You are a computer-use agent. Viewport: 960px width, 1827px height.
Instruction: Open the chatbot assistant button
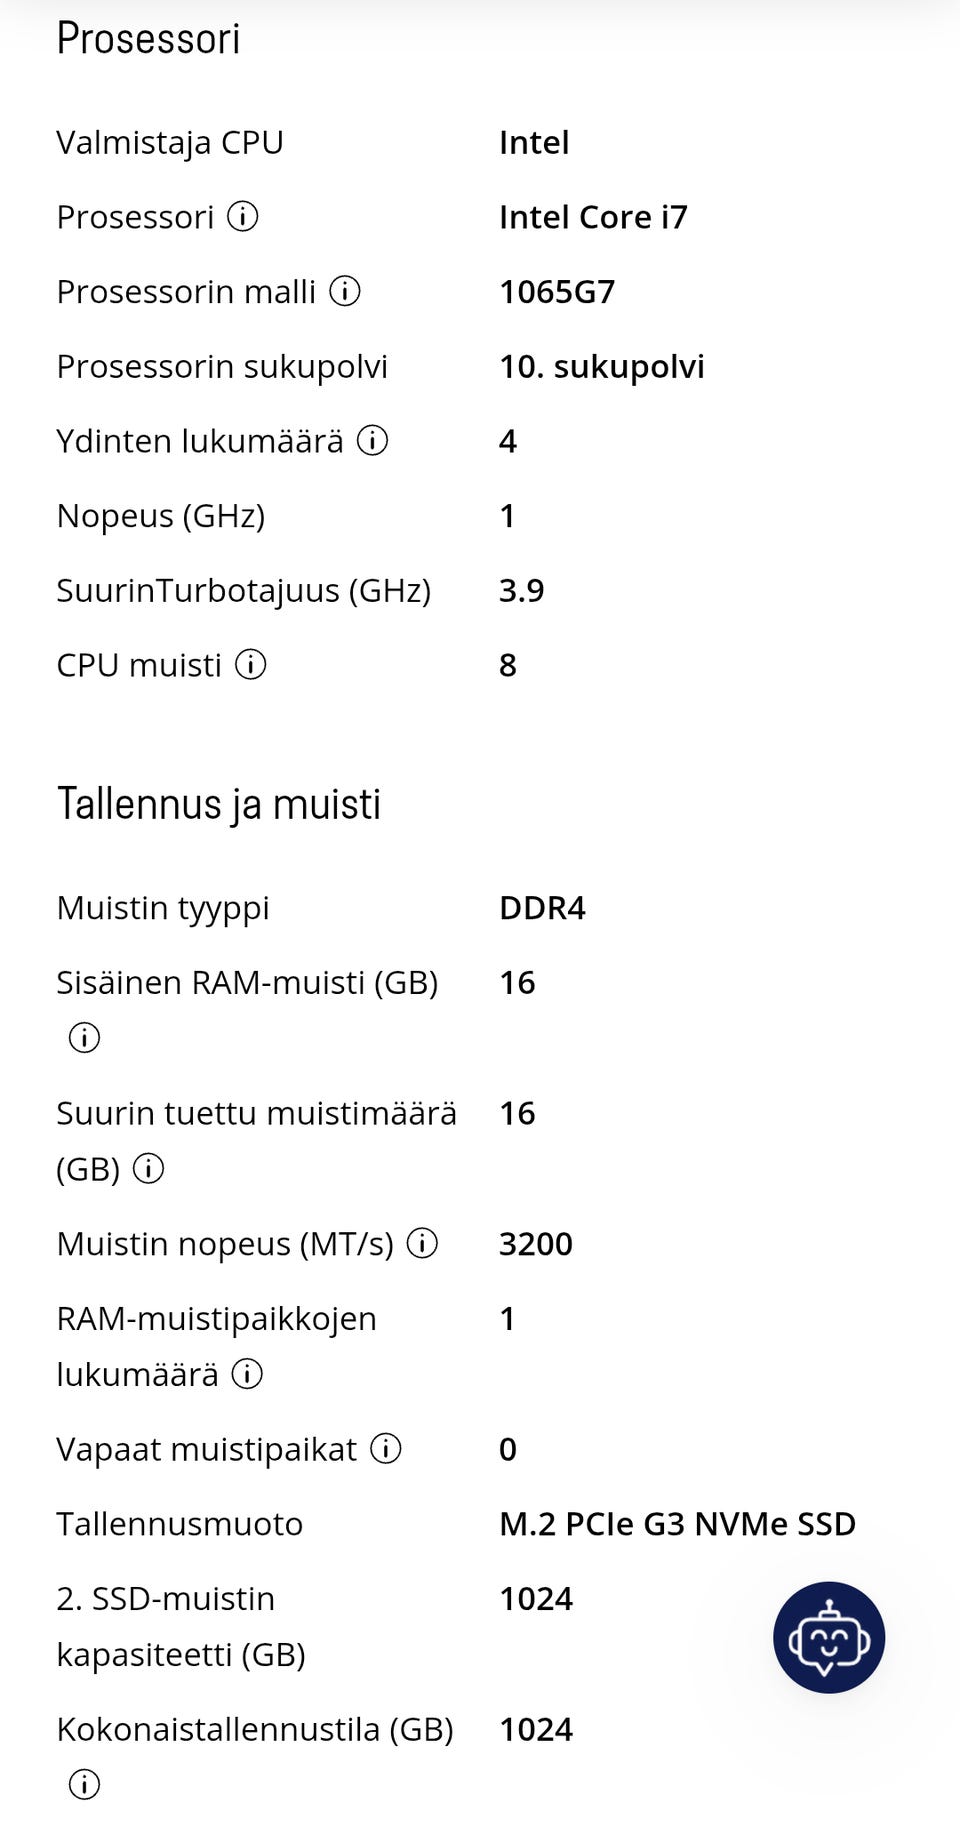(828, 1637)
